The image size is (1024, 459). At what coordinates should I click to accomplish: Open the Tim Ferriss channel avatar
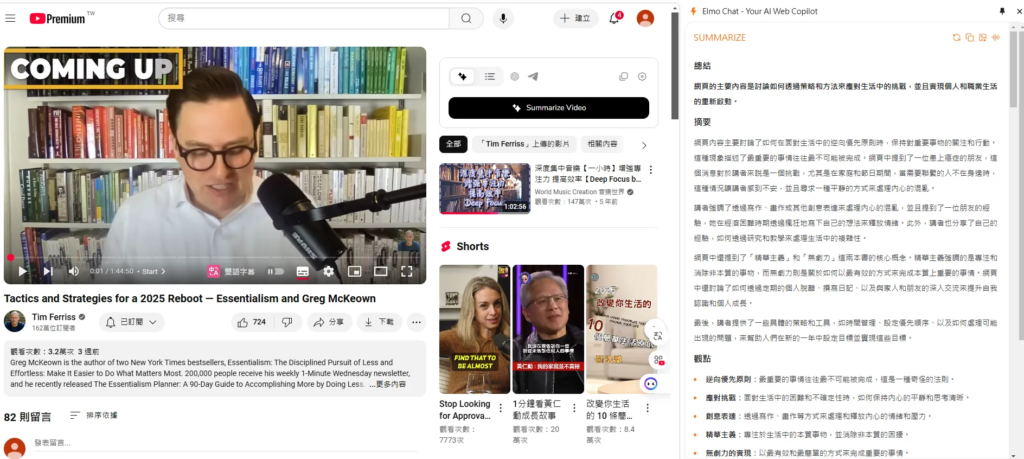point(14,321)
